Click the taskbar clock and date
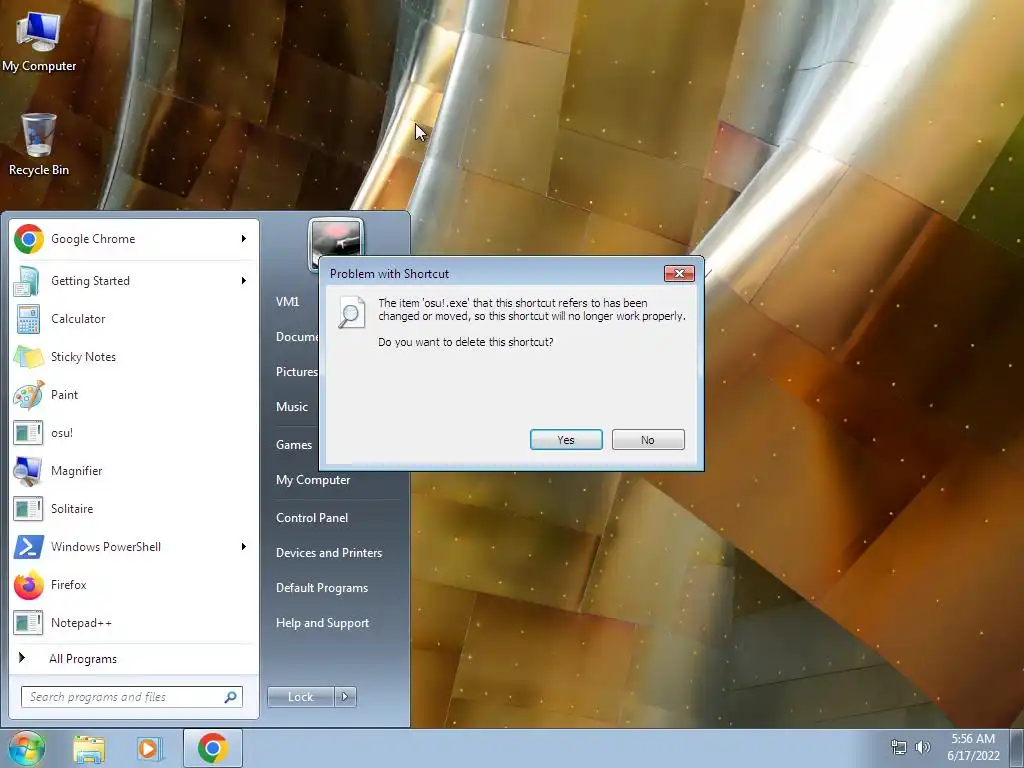This screenshot has width=1024, height=768. point(973,747)
